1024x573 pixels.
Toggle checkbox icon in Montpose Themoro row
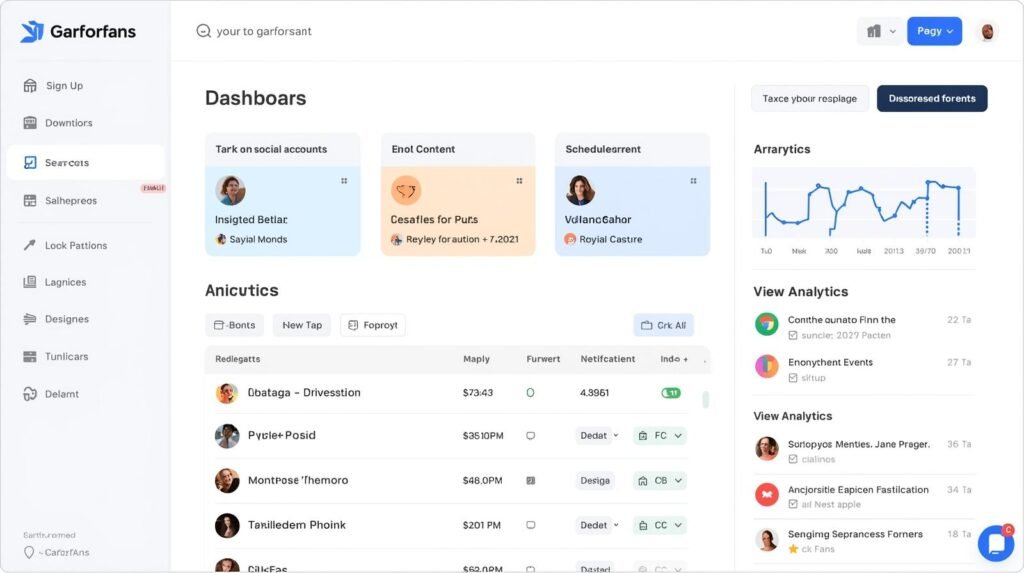pyautogui.click(x=530, y=480)
